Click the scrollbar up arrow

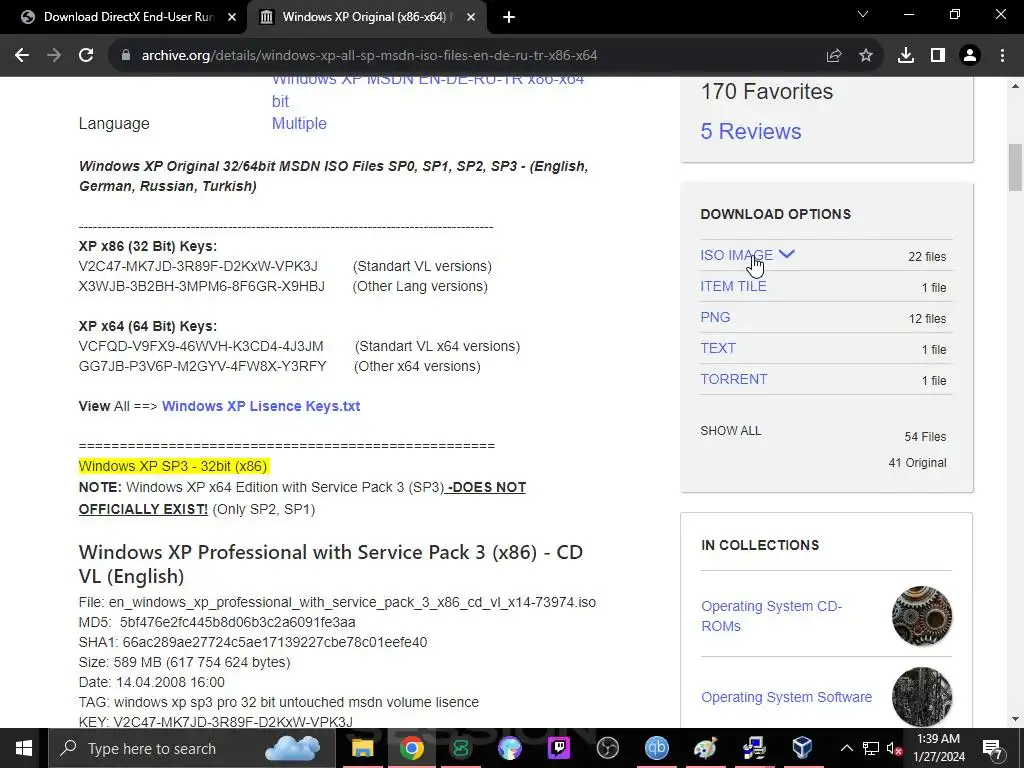tap(1015, 86)
